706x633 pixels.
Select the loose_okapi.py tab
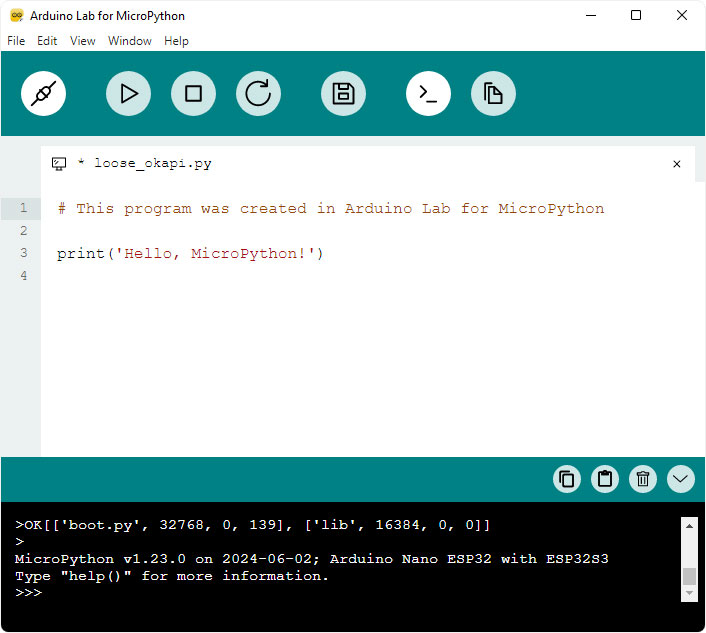click(367, 163)
